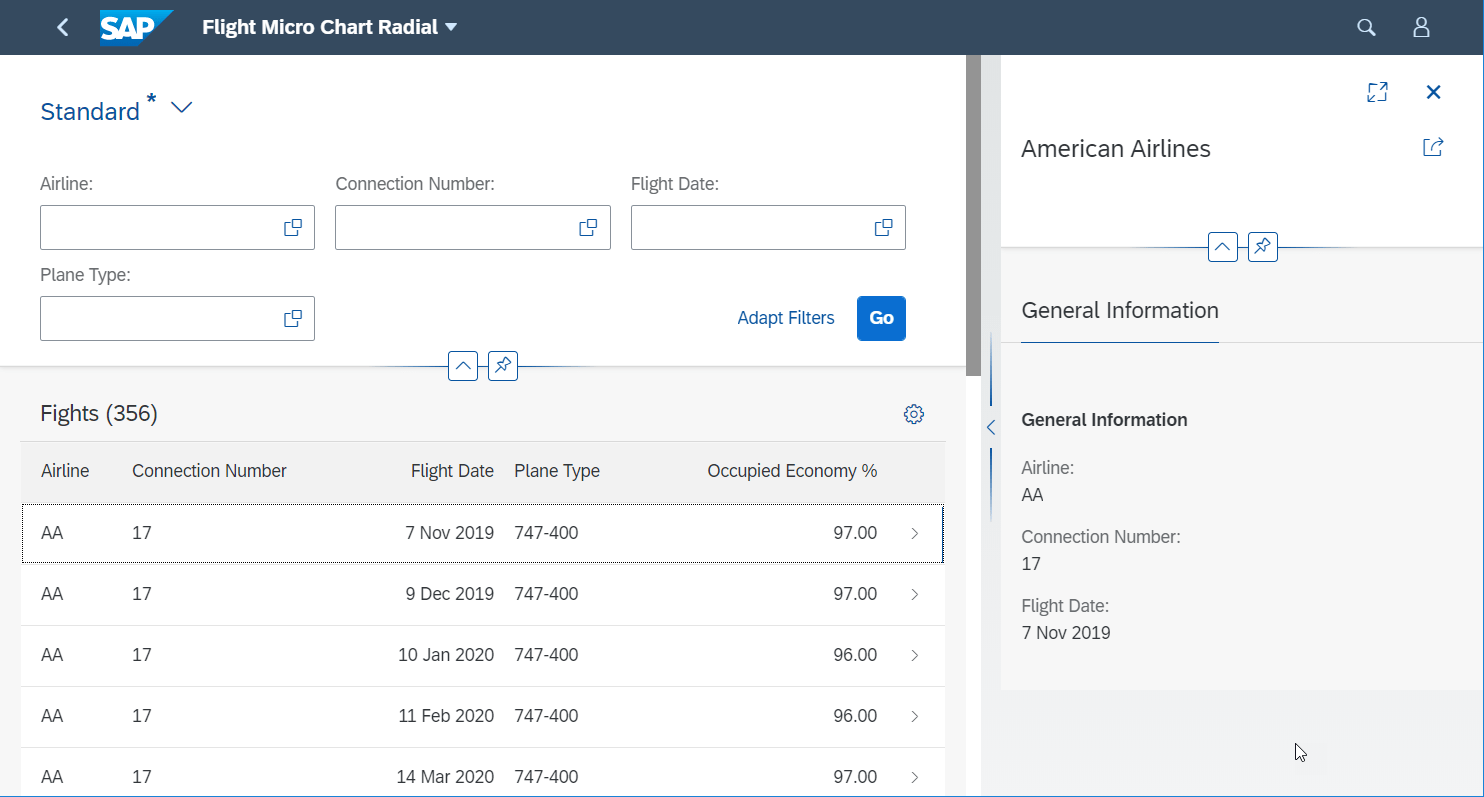
Task: Open value help for Flight Date filter
Action: [x=882, y=227]
